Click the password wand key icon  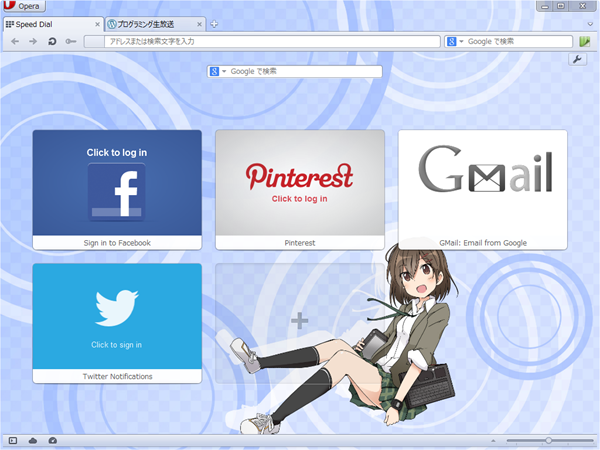[71, 41]
